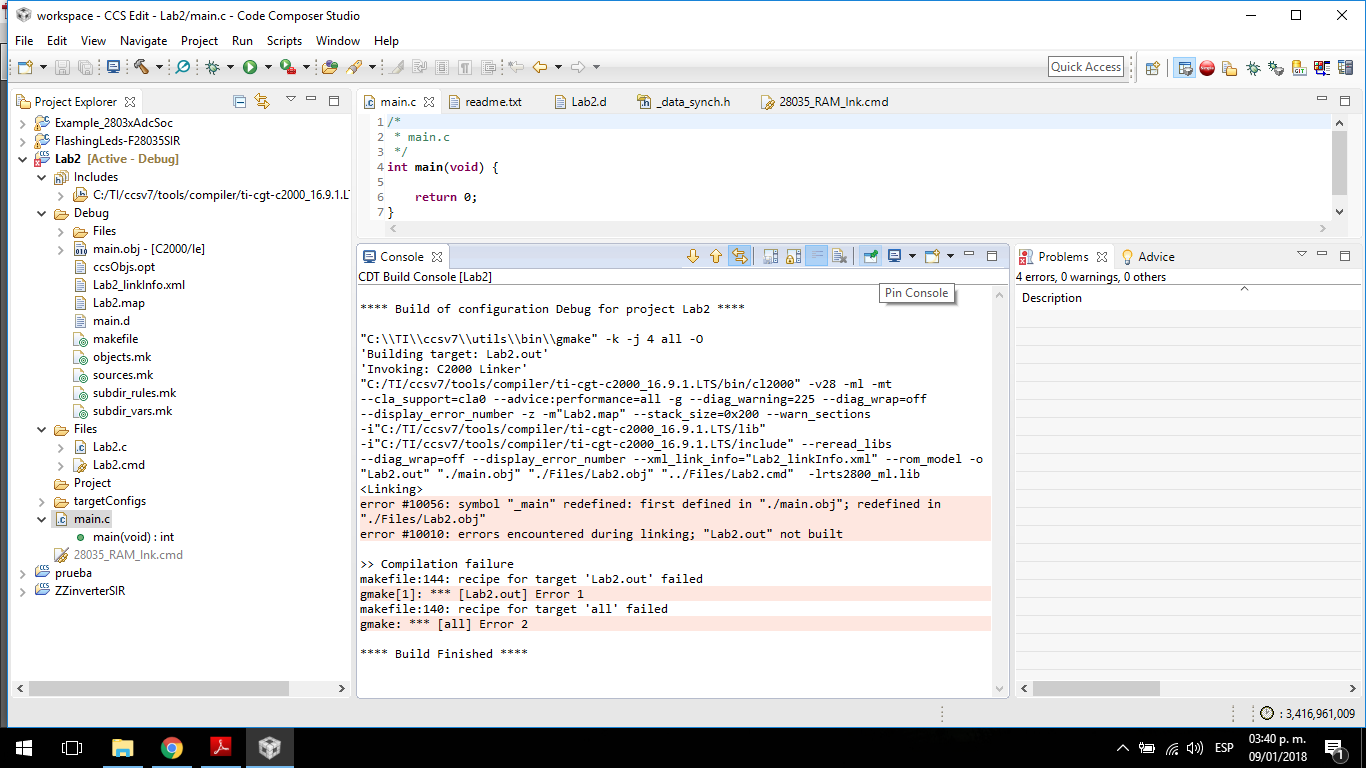This screenshot has width=1366, height=768.
Task: Click the green bug Debug icon
Action: (212, 67)
